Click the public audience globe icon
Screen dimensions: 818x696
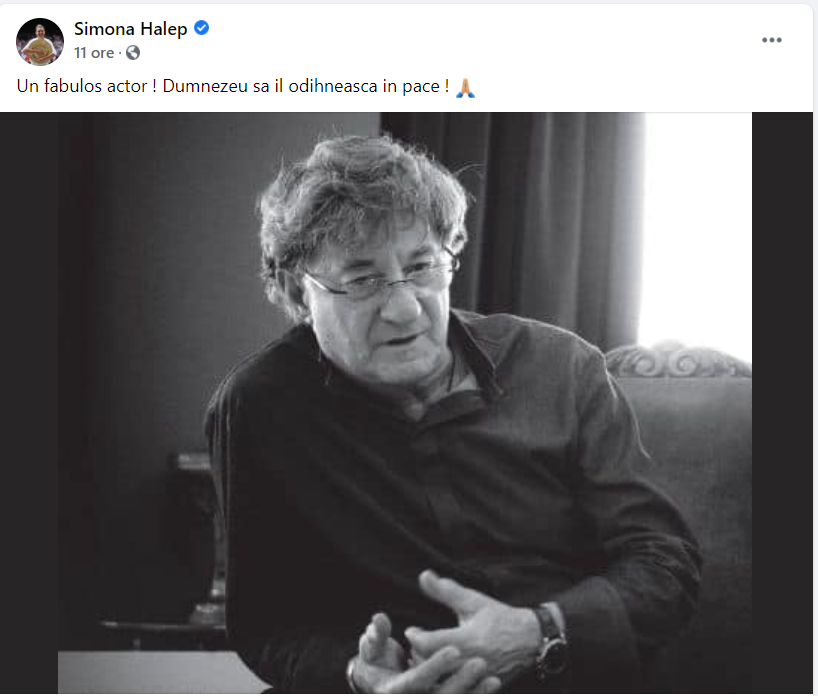(x=133, y=53)
